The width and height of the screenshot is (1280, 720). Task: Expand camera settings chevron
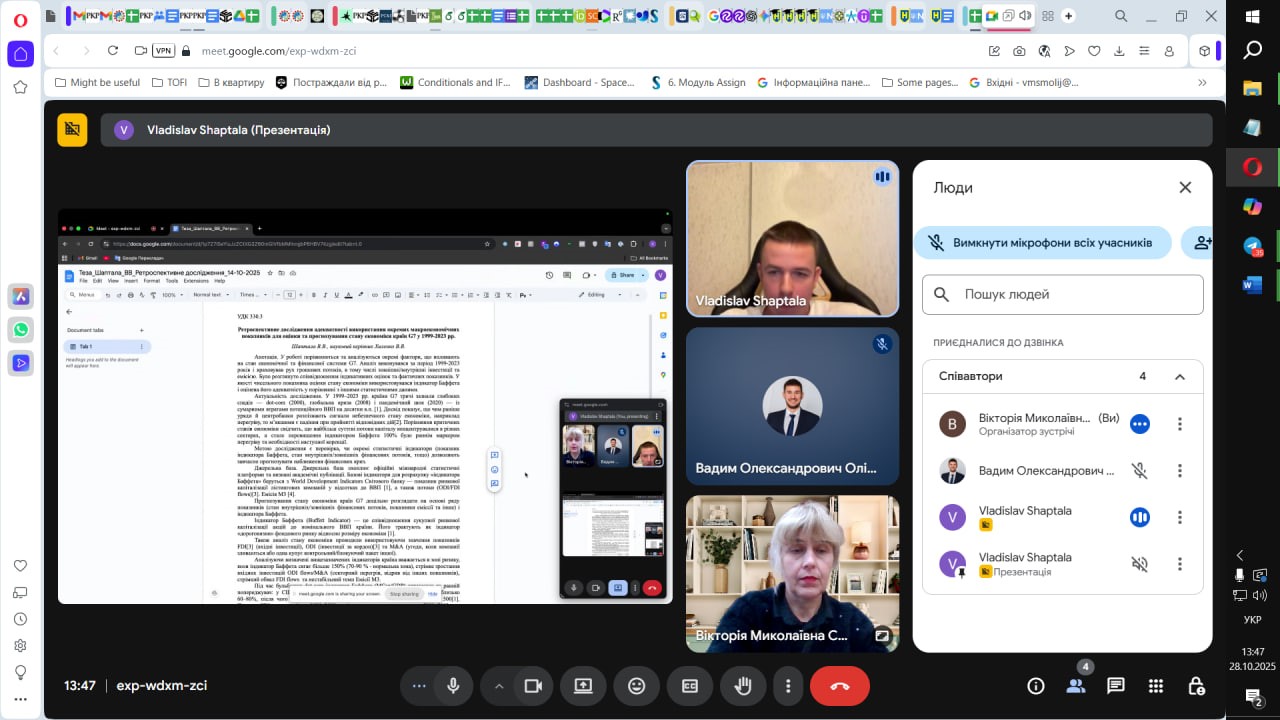tap(498, 686)
